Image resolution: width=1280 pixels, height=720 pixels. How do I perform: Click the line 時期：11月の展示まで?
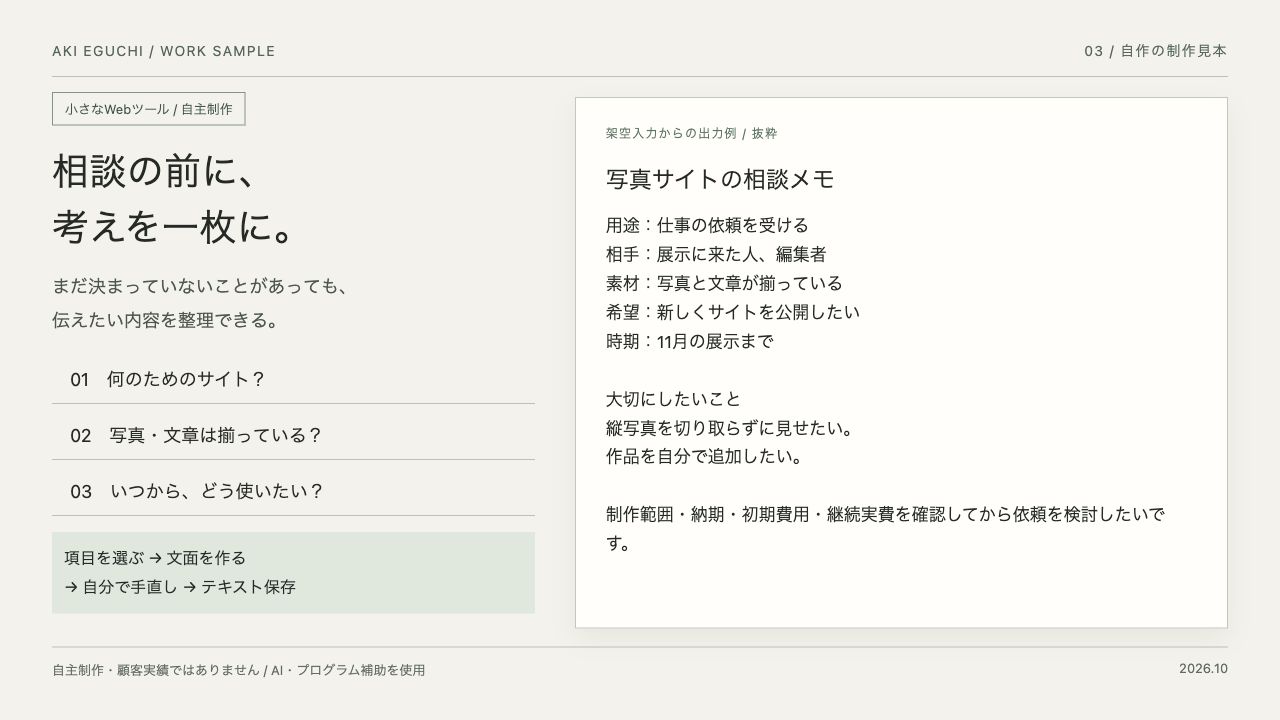coord(690,341)
